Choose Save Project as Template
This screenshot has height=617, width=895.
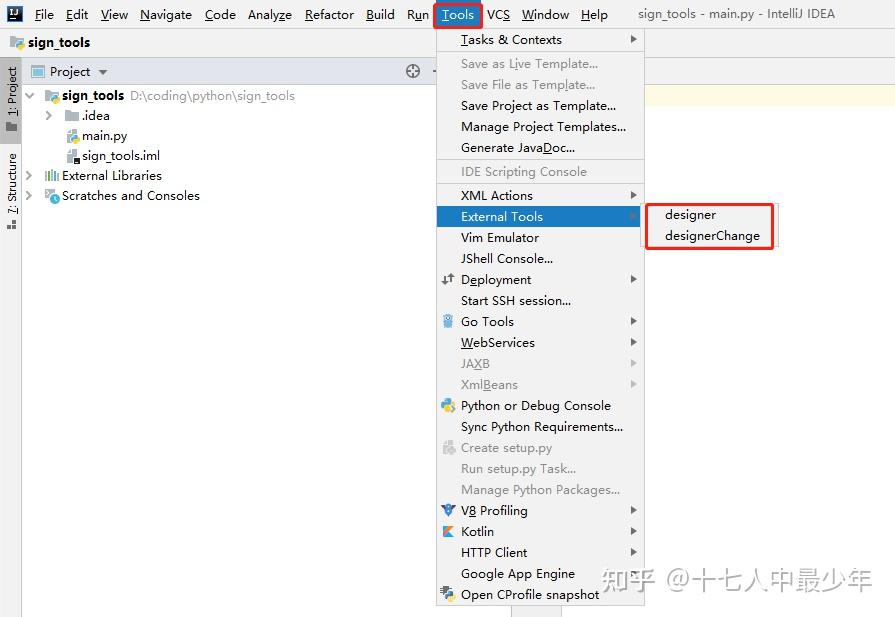click(x=540, y=106)
